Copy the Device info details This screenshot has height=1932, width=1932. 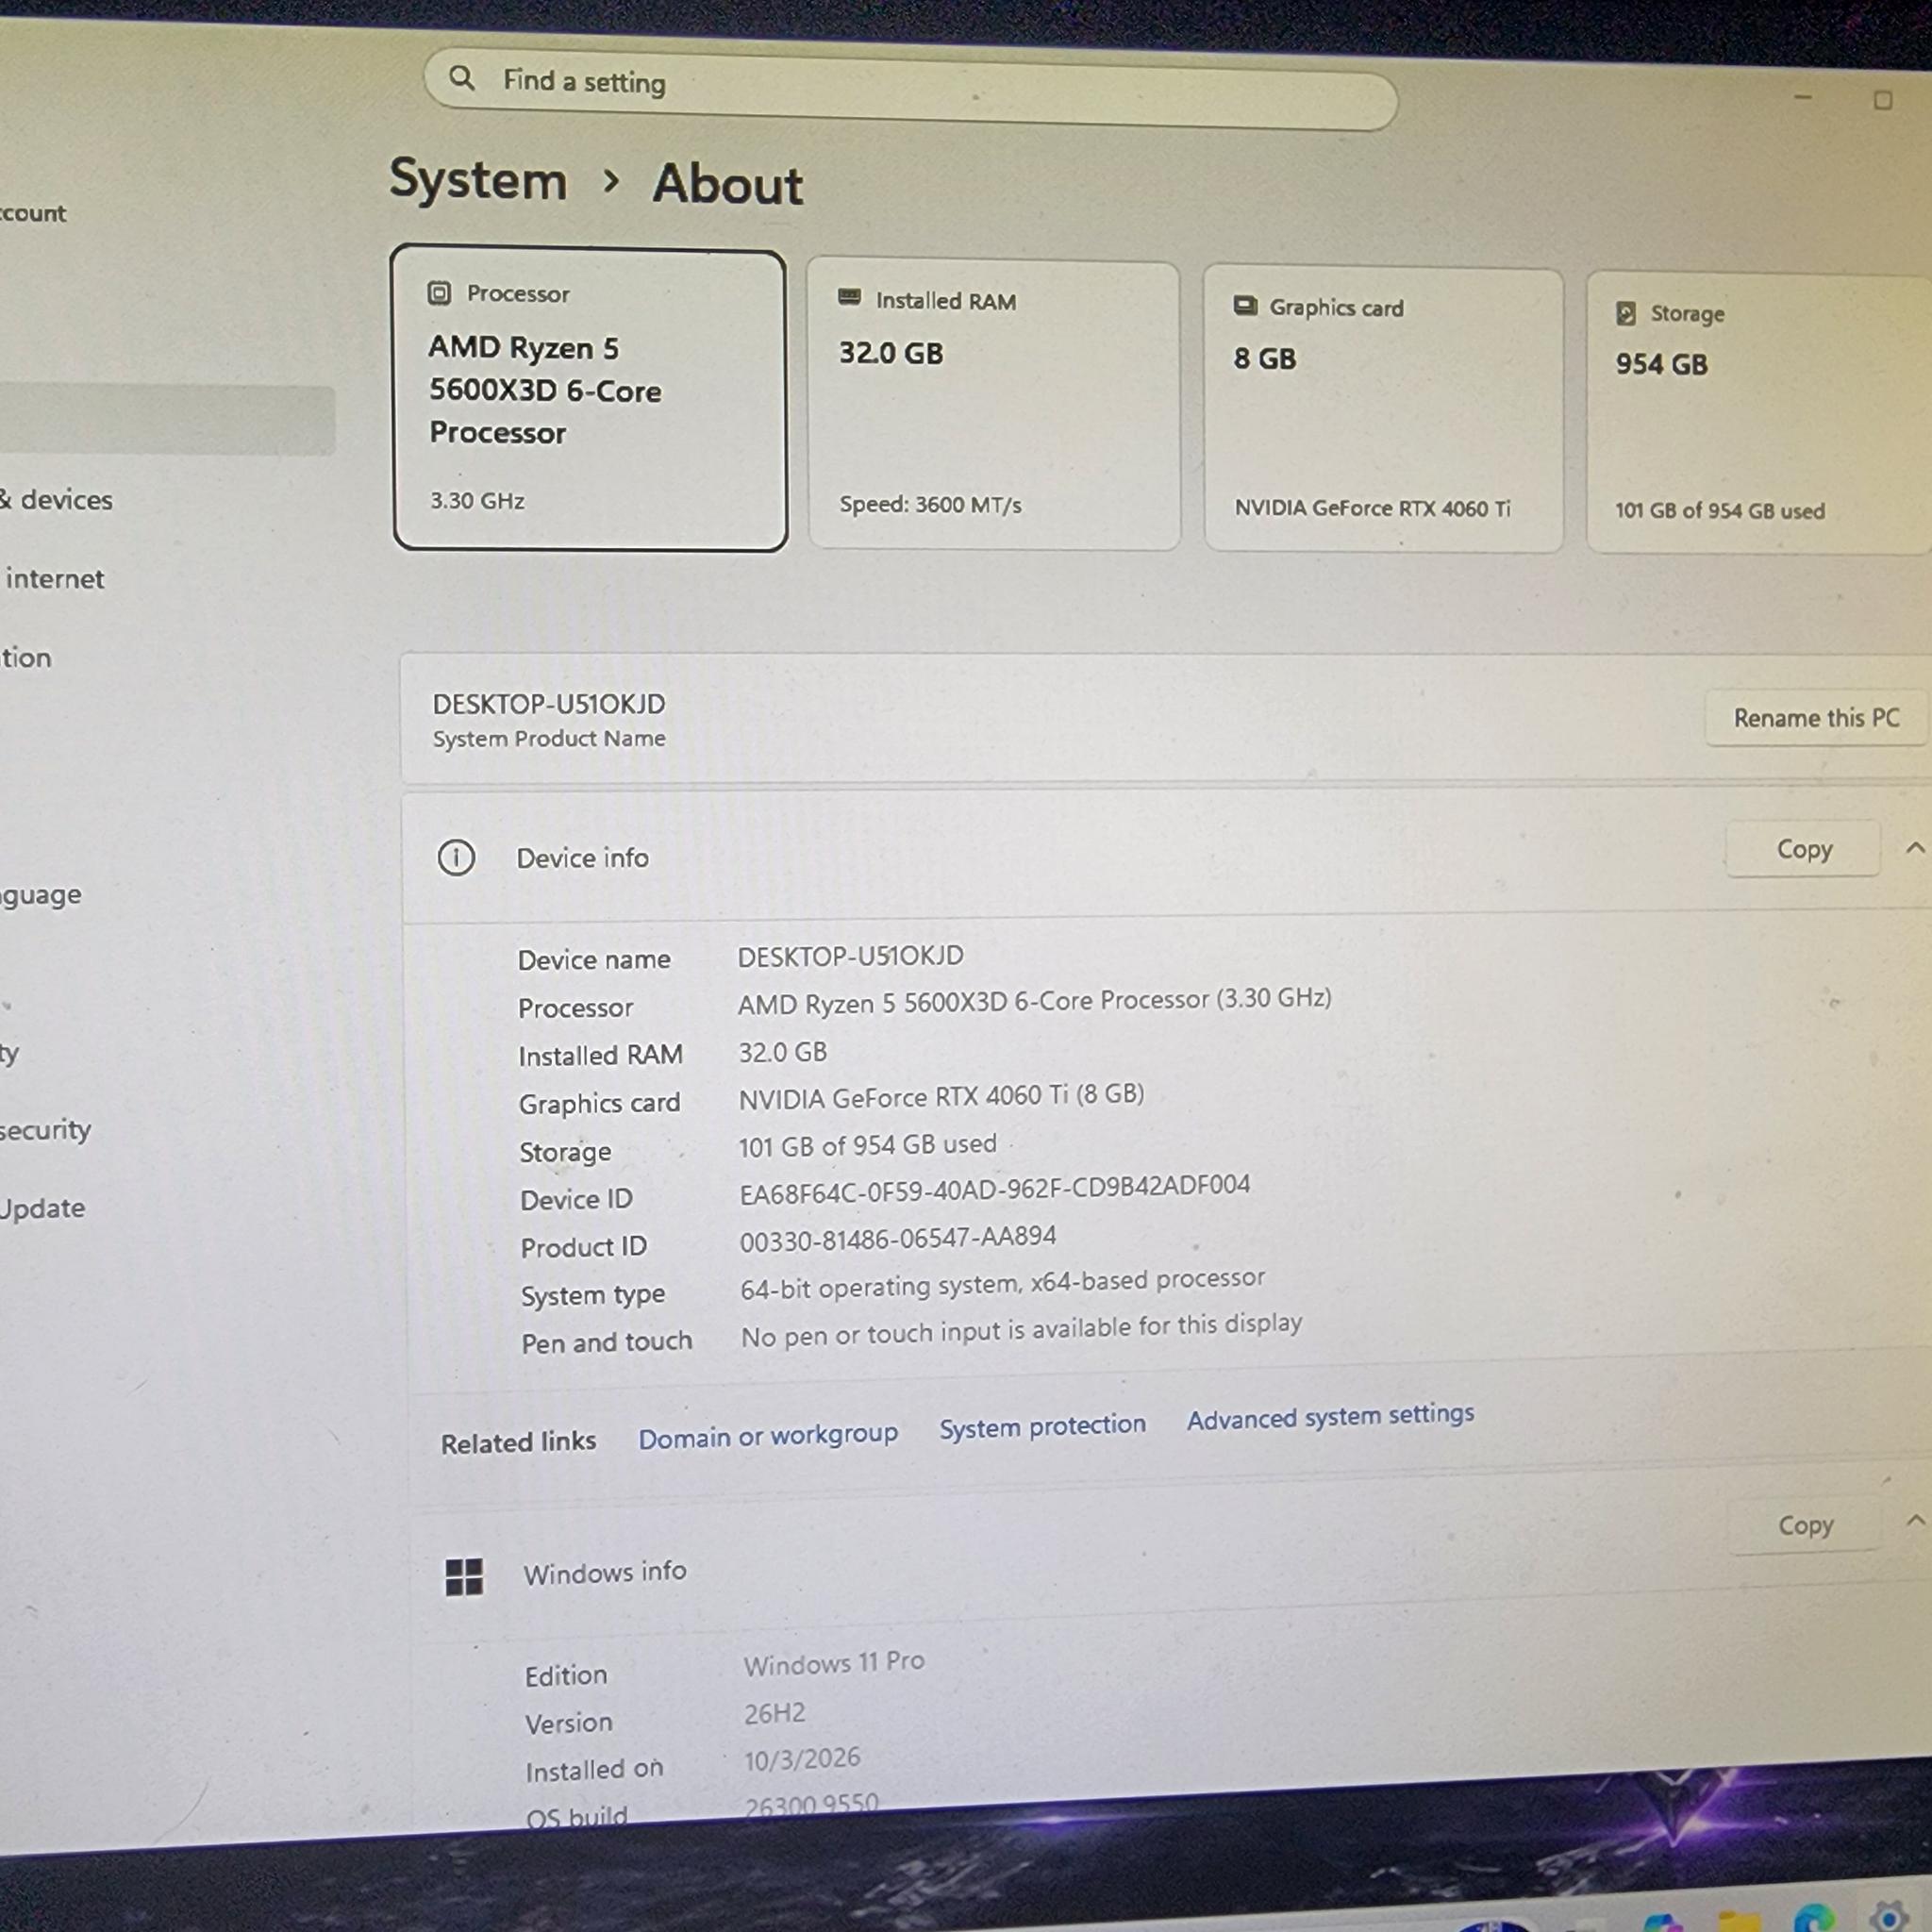[1804, 849]
